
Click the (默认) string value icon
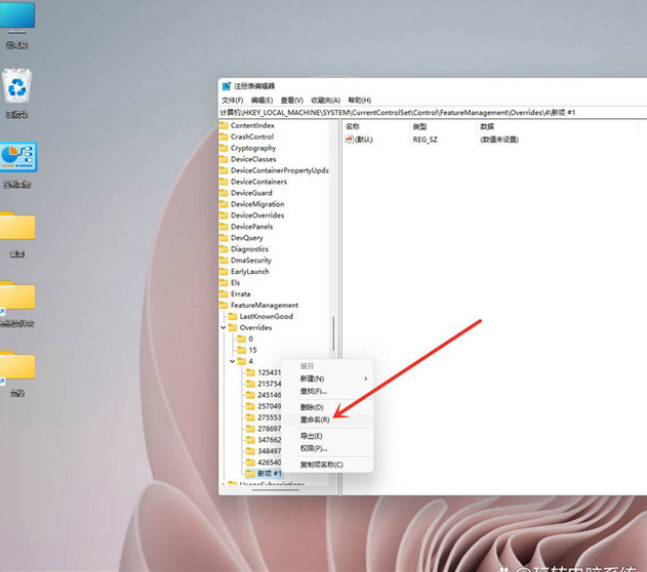pos(350,139)
